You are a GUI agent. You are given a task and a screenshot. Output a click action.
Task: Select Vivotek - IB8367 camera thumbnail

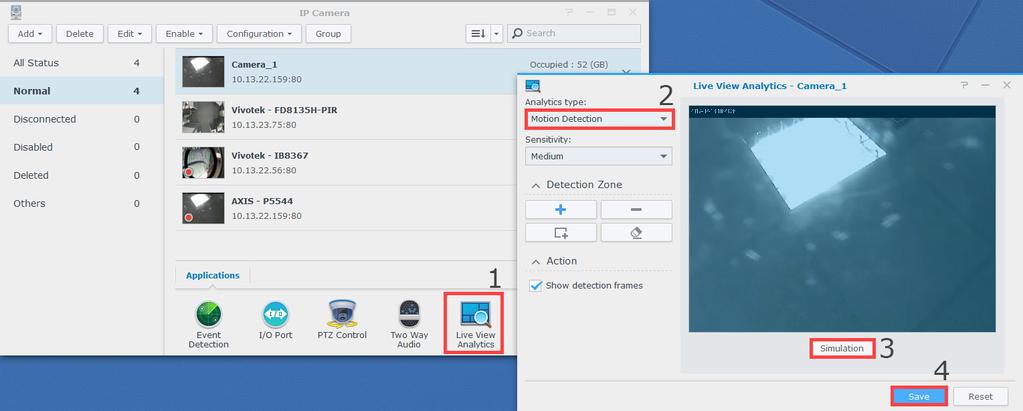(x=203, y=162)
